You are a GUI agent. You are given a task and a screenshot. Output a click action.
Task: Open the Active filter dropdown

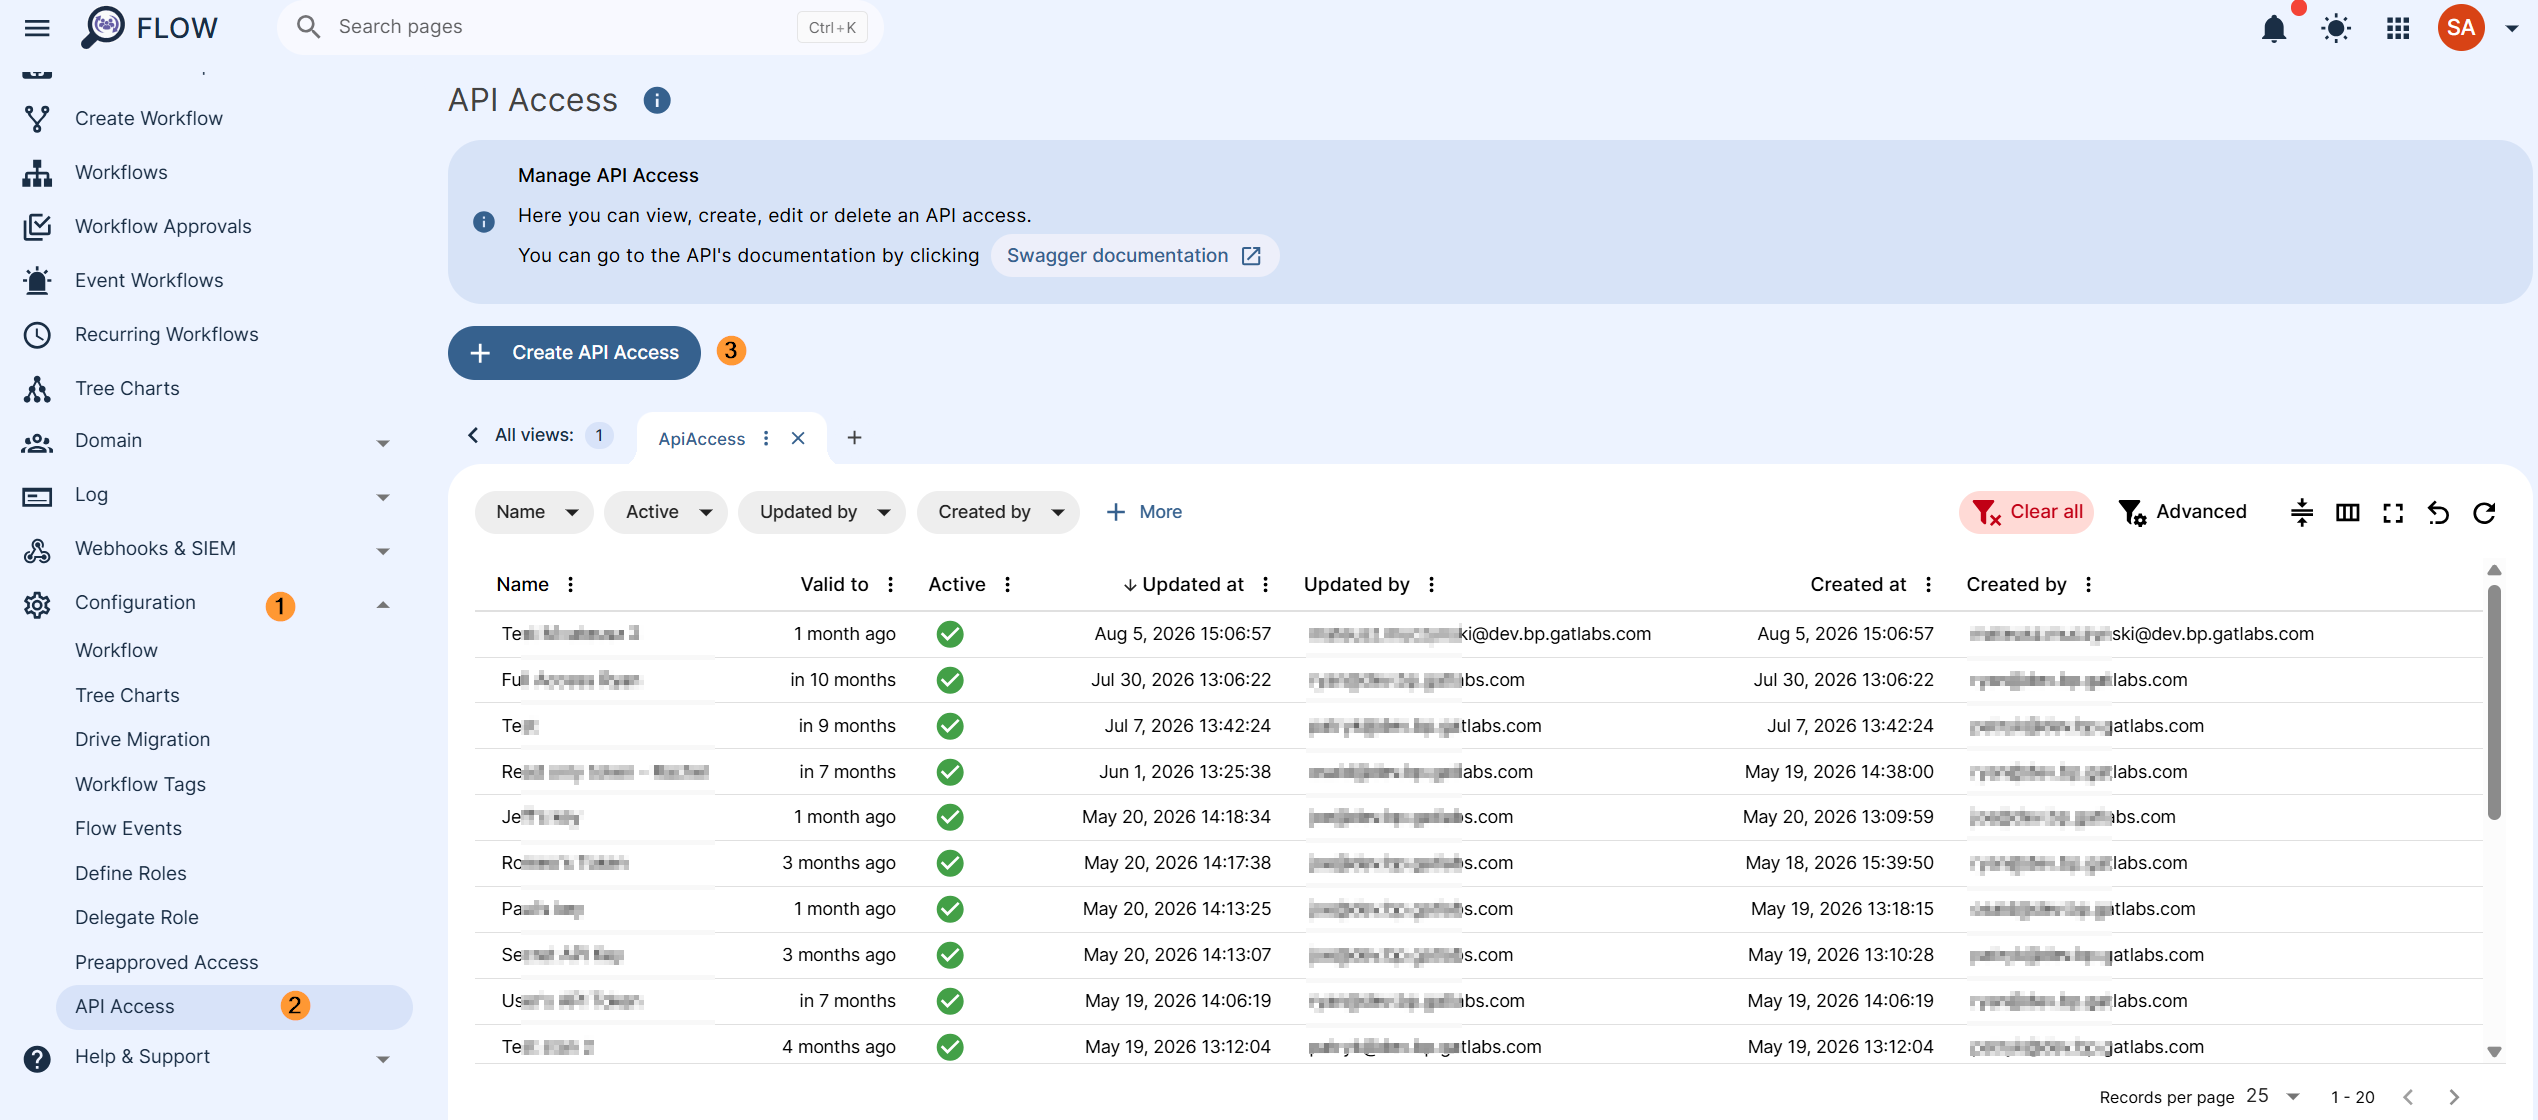tap(665, 512)
